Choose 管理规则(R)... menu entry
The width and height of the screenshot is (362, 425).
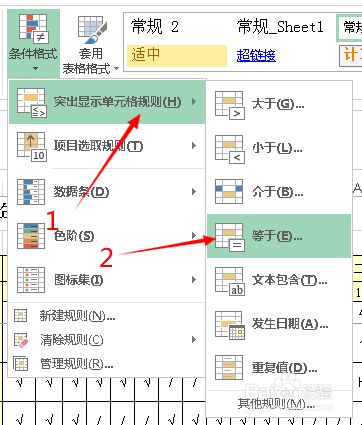click(107, 364)
